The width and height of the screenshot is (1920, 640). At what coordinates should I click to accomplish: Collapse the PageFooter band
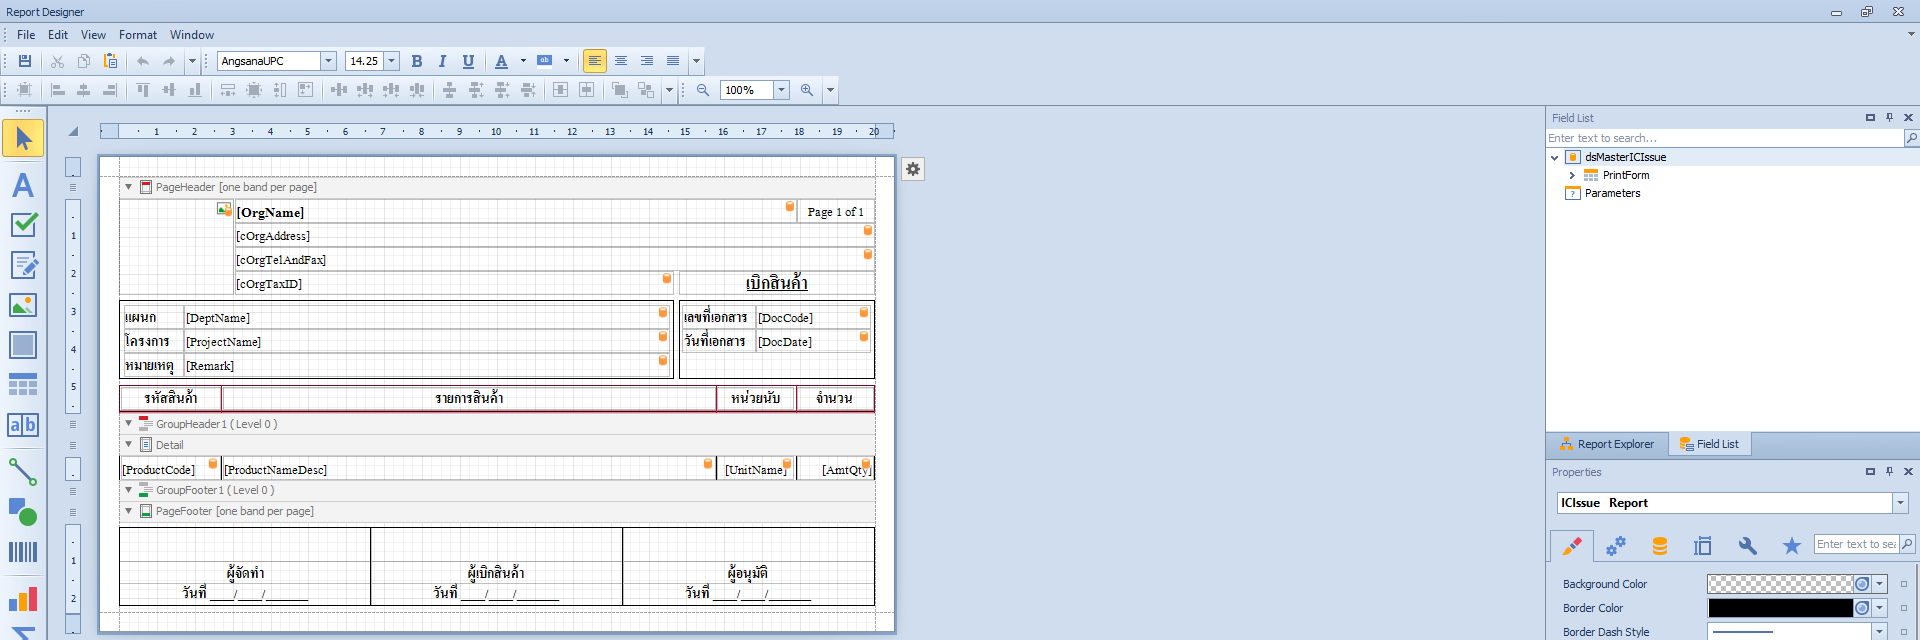128,511
